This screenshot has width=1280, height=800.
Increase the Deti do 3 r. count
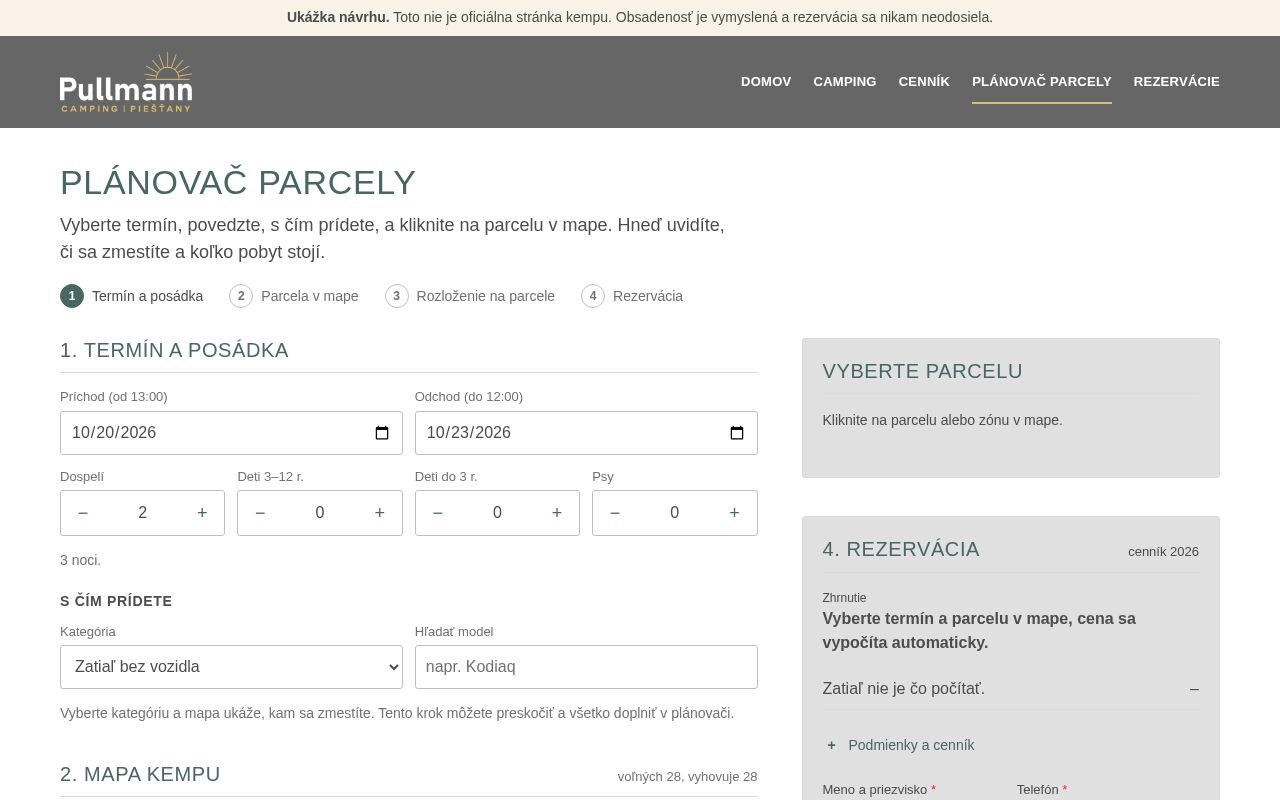coord(557,513)
